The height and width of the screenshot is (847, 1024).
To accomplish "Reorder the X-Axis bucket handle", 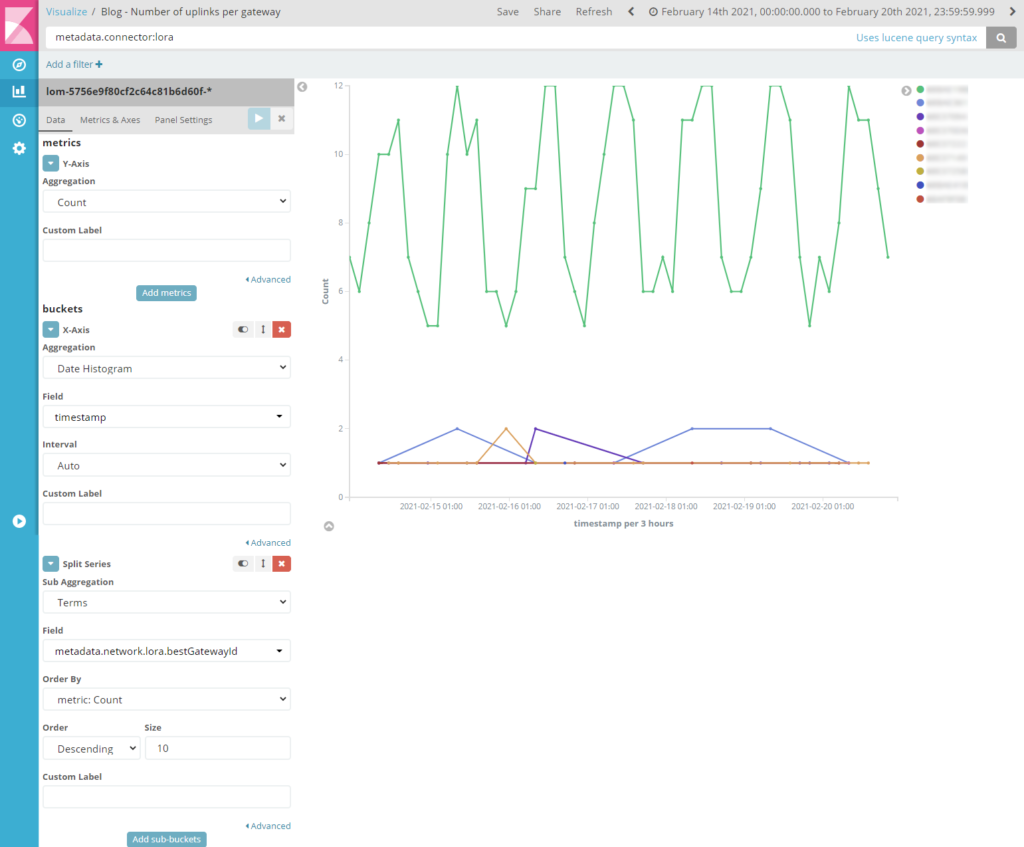I will click(x=263, y=330).
